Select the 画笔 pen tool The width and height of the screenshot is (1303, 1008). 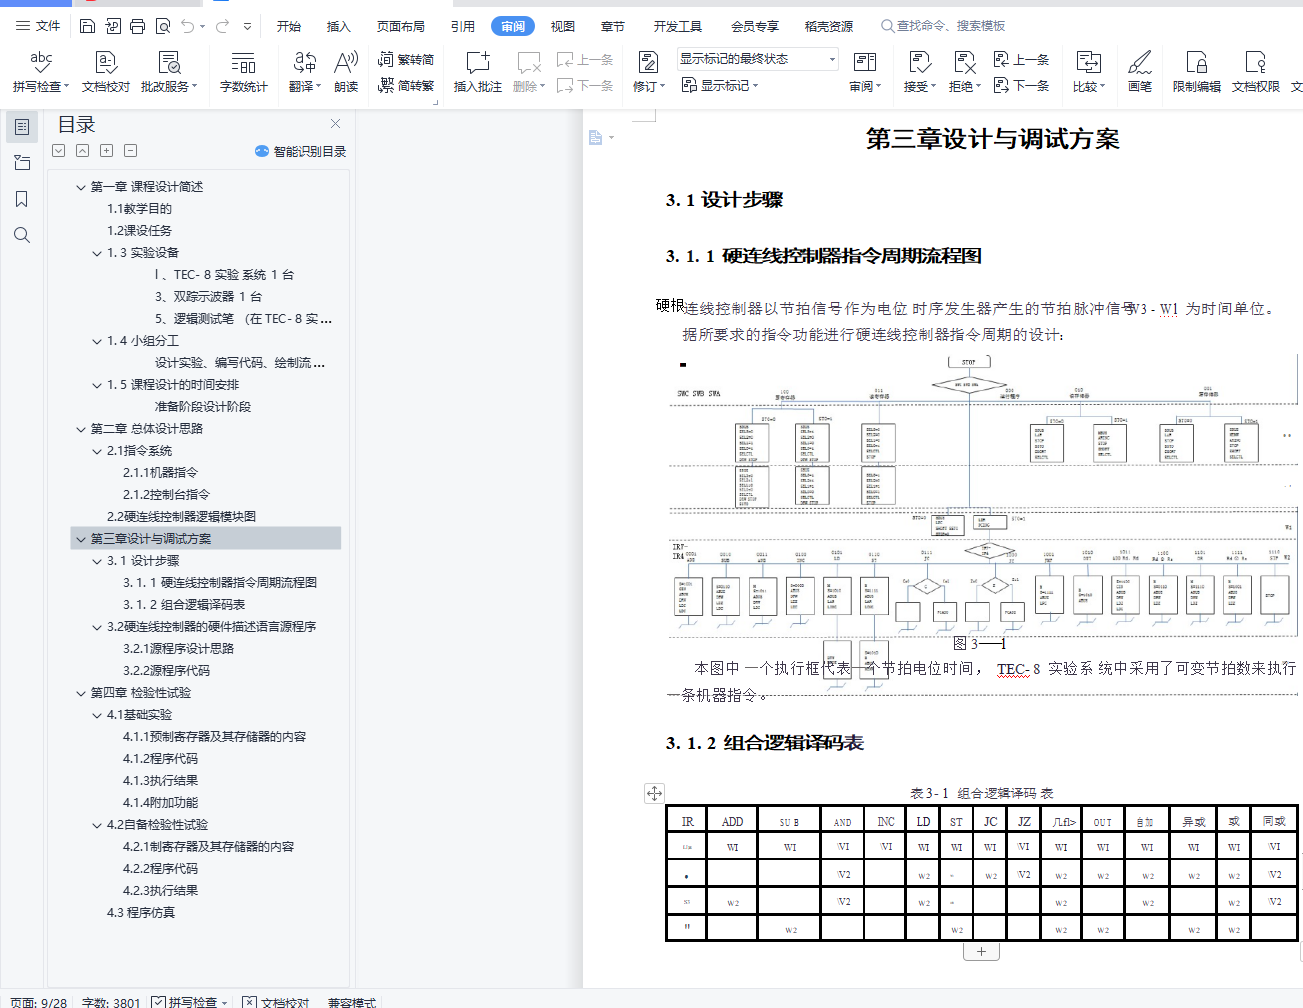click(x=1140, y=73)
